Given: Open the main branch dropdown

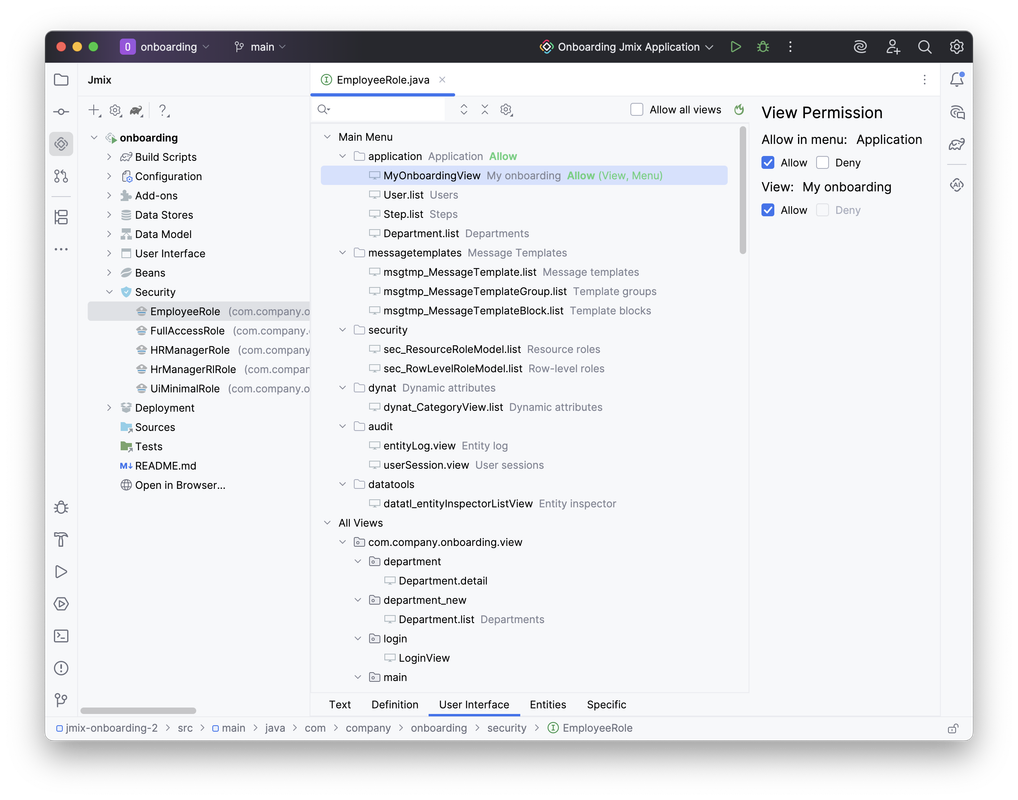Looking at the screenshot, I should click(260, 47).
